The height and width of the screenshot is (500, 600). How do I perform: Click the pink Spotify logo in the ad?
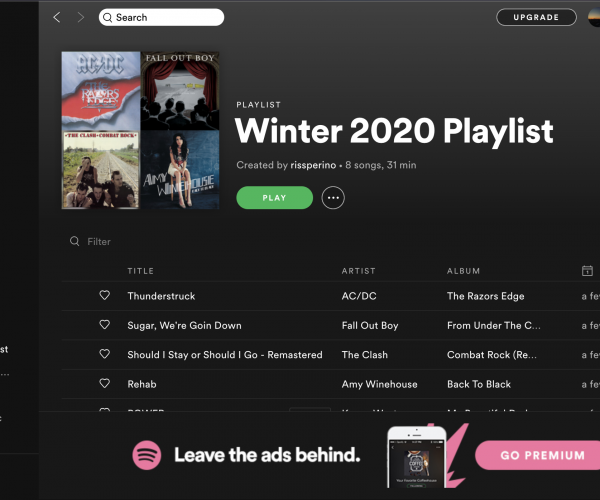(x=147, y=455)
